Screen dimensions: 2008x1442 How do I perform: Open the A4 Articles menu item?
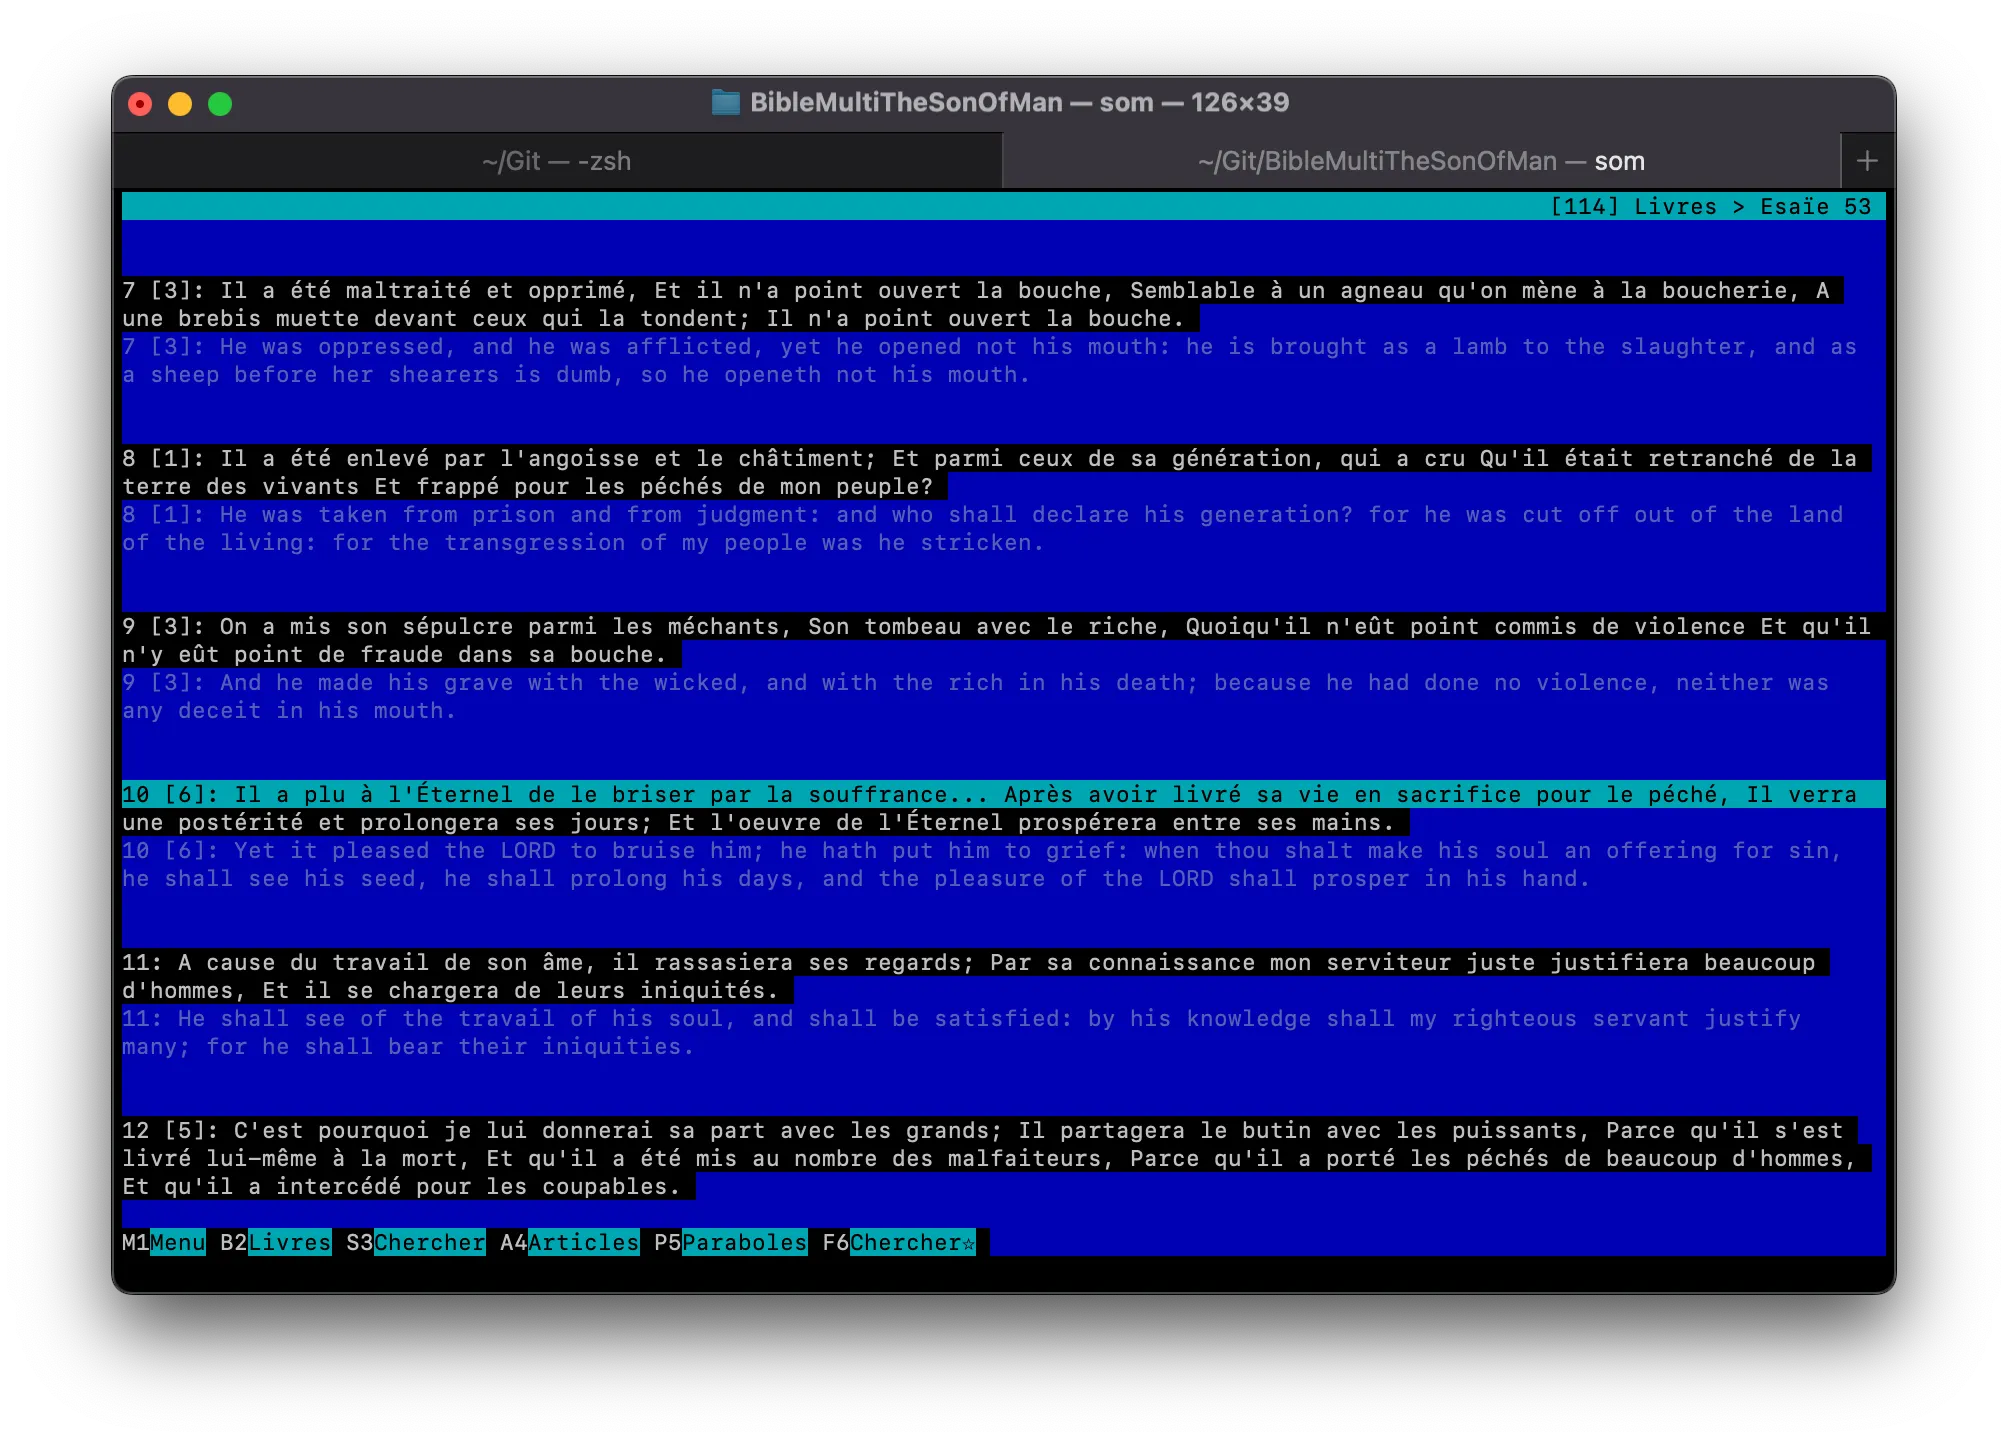coord(570,1243)
